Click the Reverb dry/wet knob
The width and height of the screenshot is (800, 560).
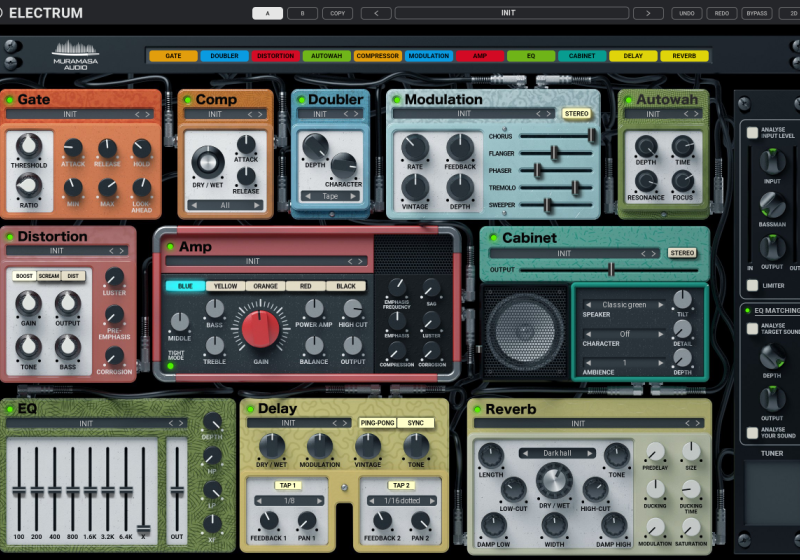click(x=554, y=482)
